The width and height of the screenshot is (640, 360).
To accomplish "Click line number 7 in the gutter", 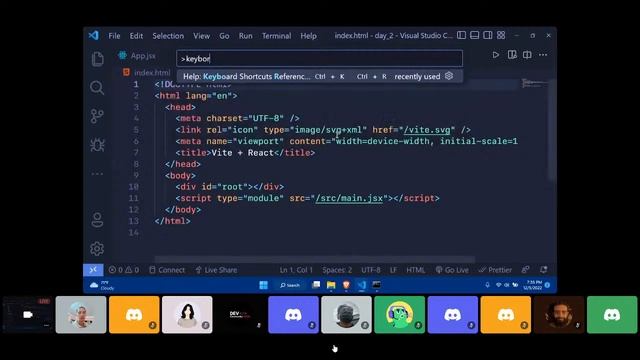I will pyautogui.click(x=136, y=153).
